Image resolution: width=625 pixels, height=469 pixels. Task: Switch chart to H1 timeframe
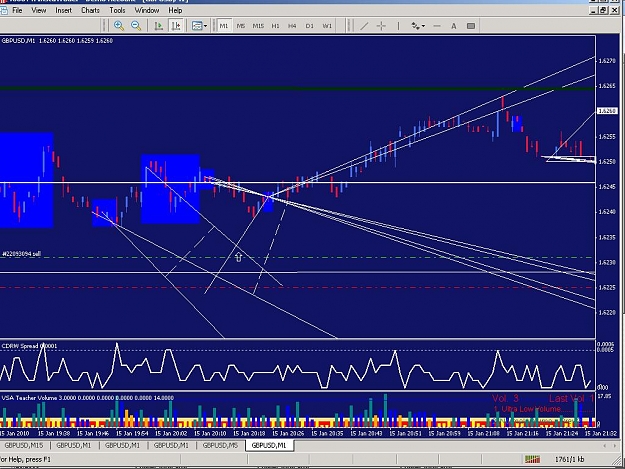click(x=275, y=26)
